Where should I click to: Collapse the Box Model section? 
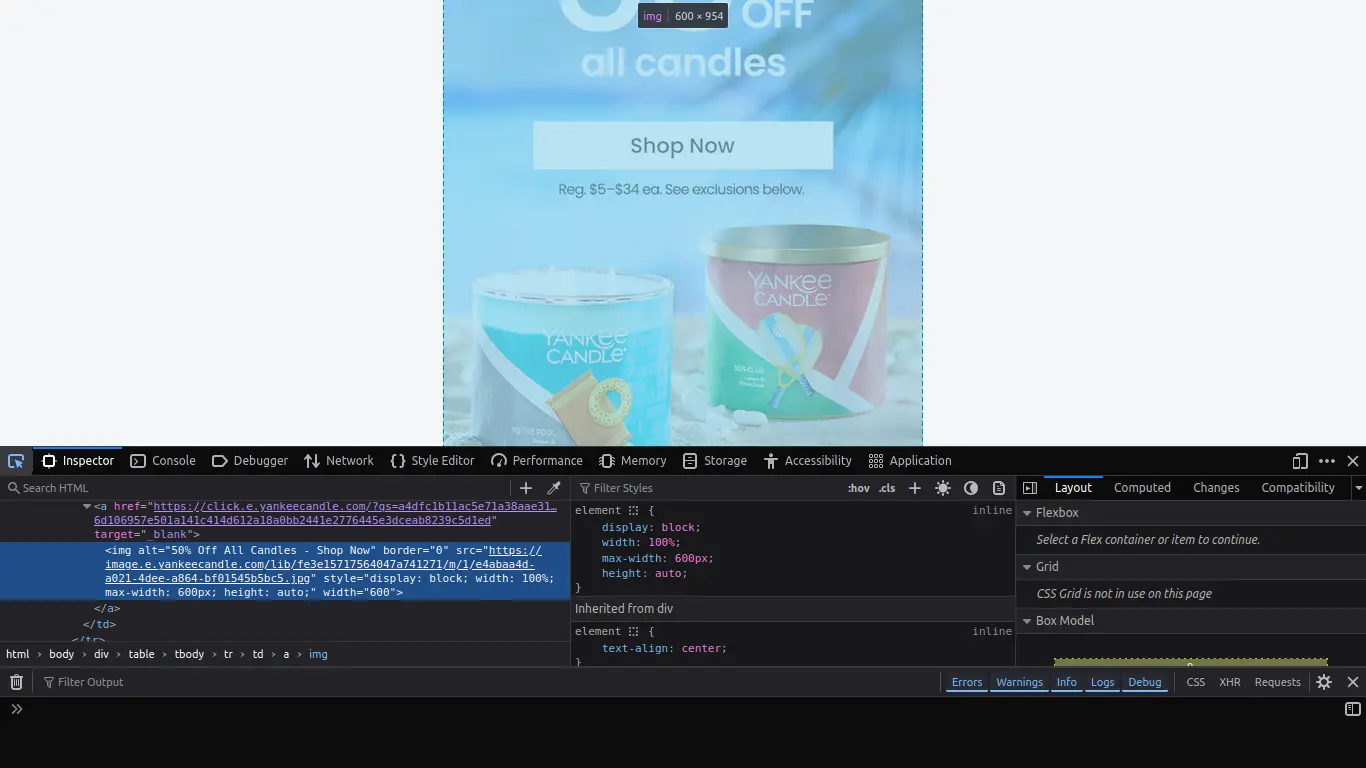[1026, 621]
